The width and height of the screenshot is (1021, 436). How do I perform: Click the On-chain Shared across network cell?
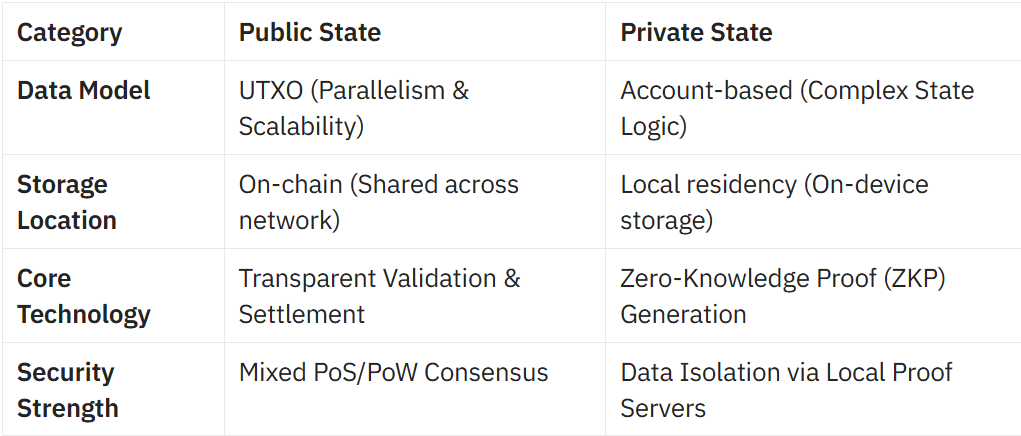pos(378,202)
